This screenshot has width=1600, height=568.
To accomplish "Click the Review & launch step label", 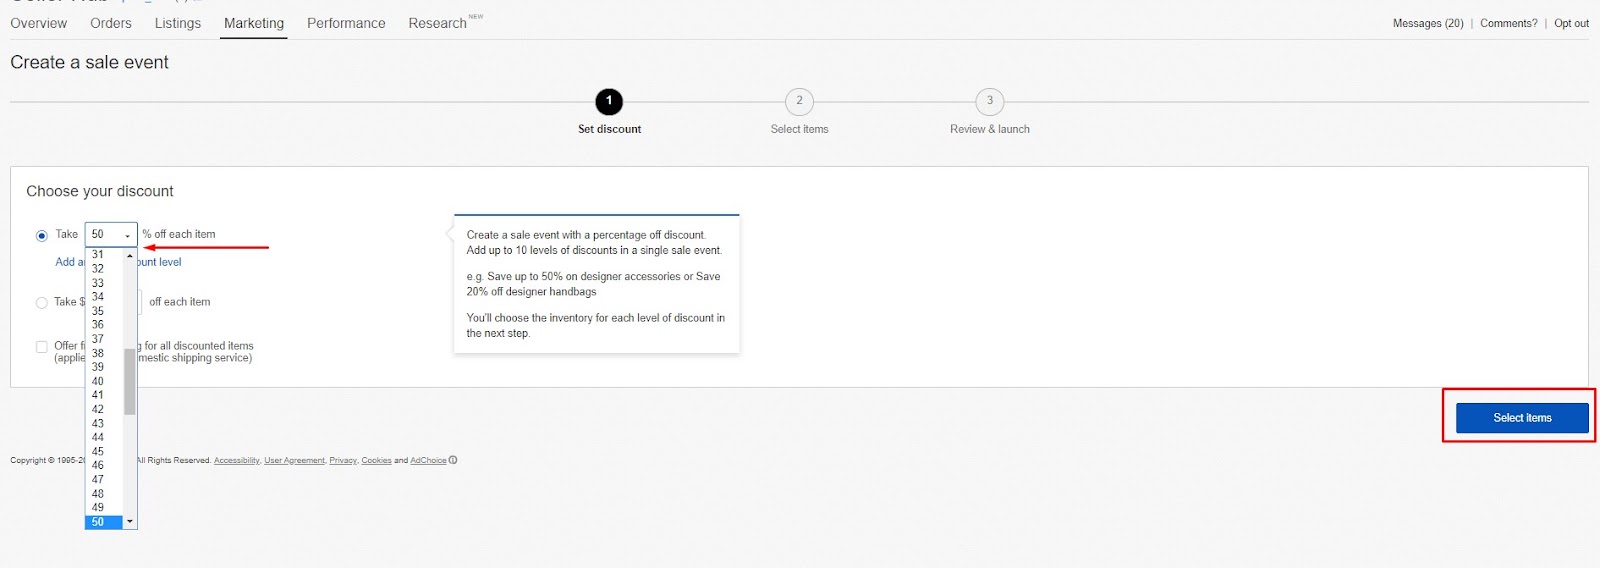I will (x=990, y=129).
